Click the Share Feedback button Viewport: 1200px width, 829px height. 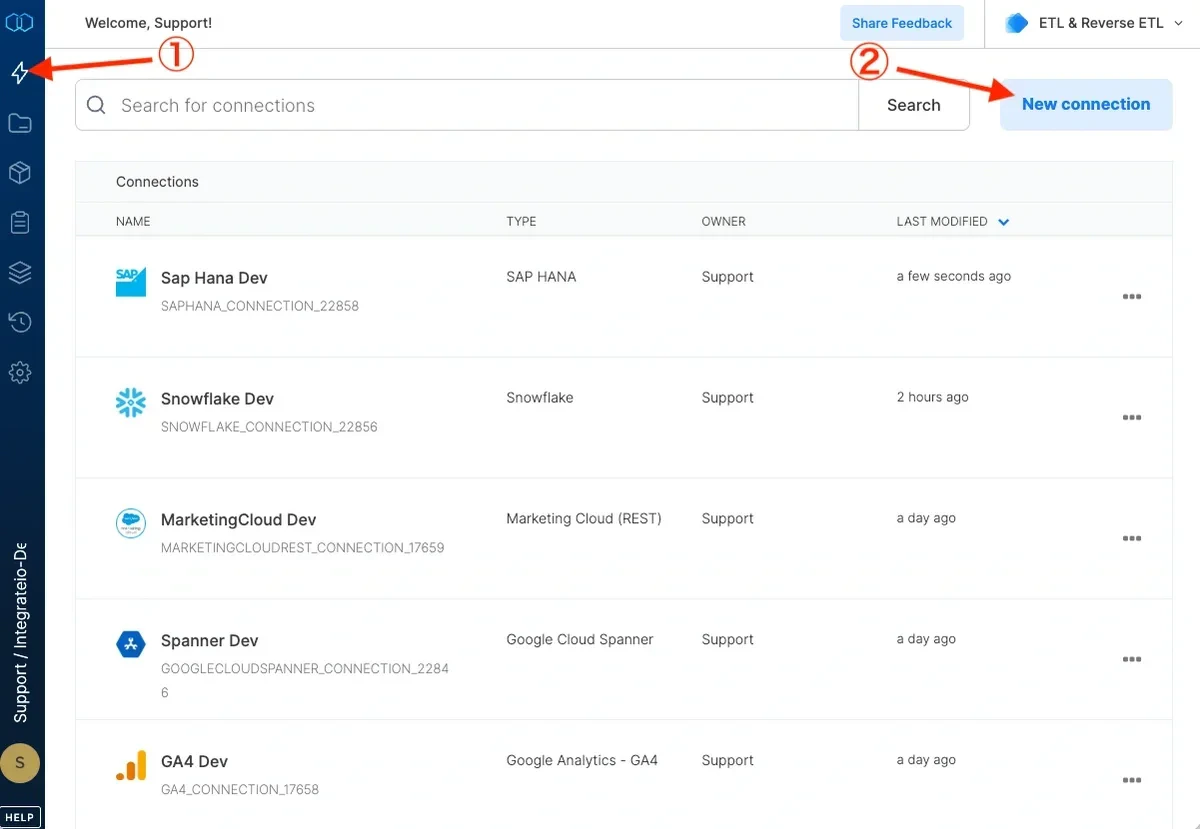pyautogui.click(x=902, y=23)
